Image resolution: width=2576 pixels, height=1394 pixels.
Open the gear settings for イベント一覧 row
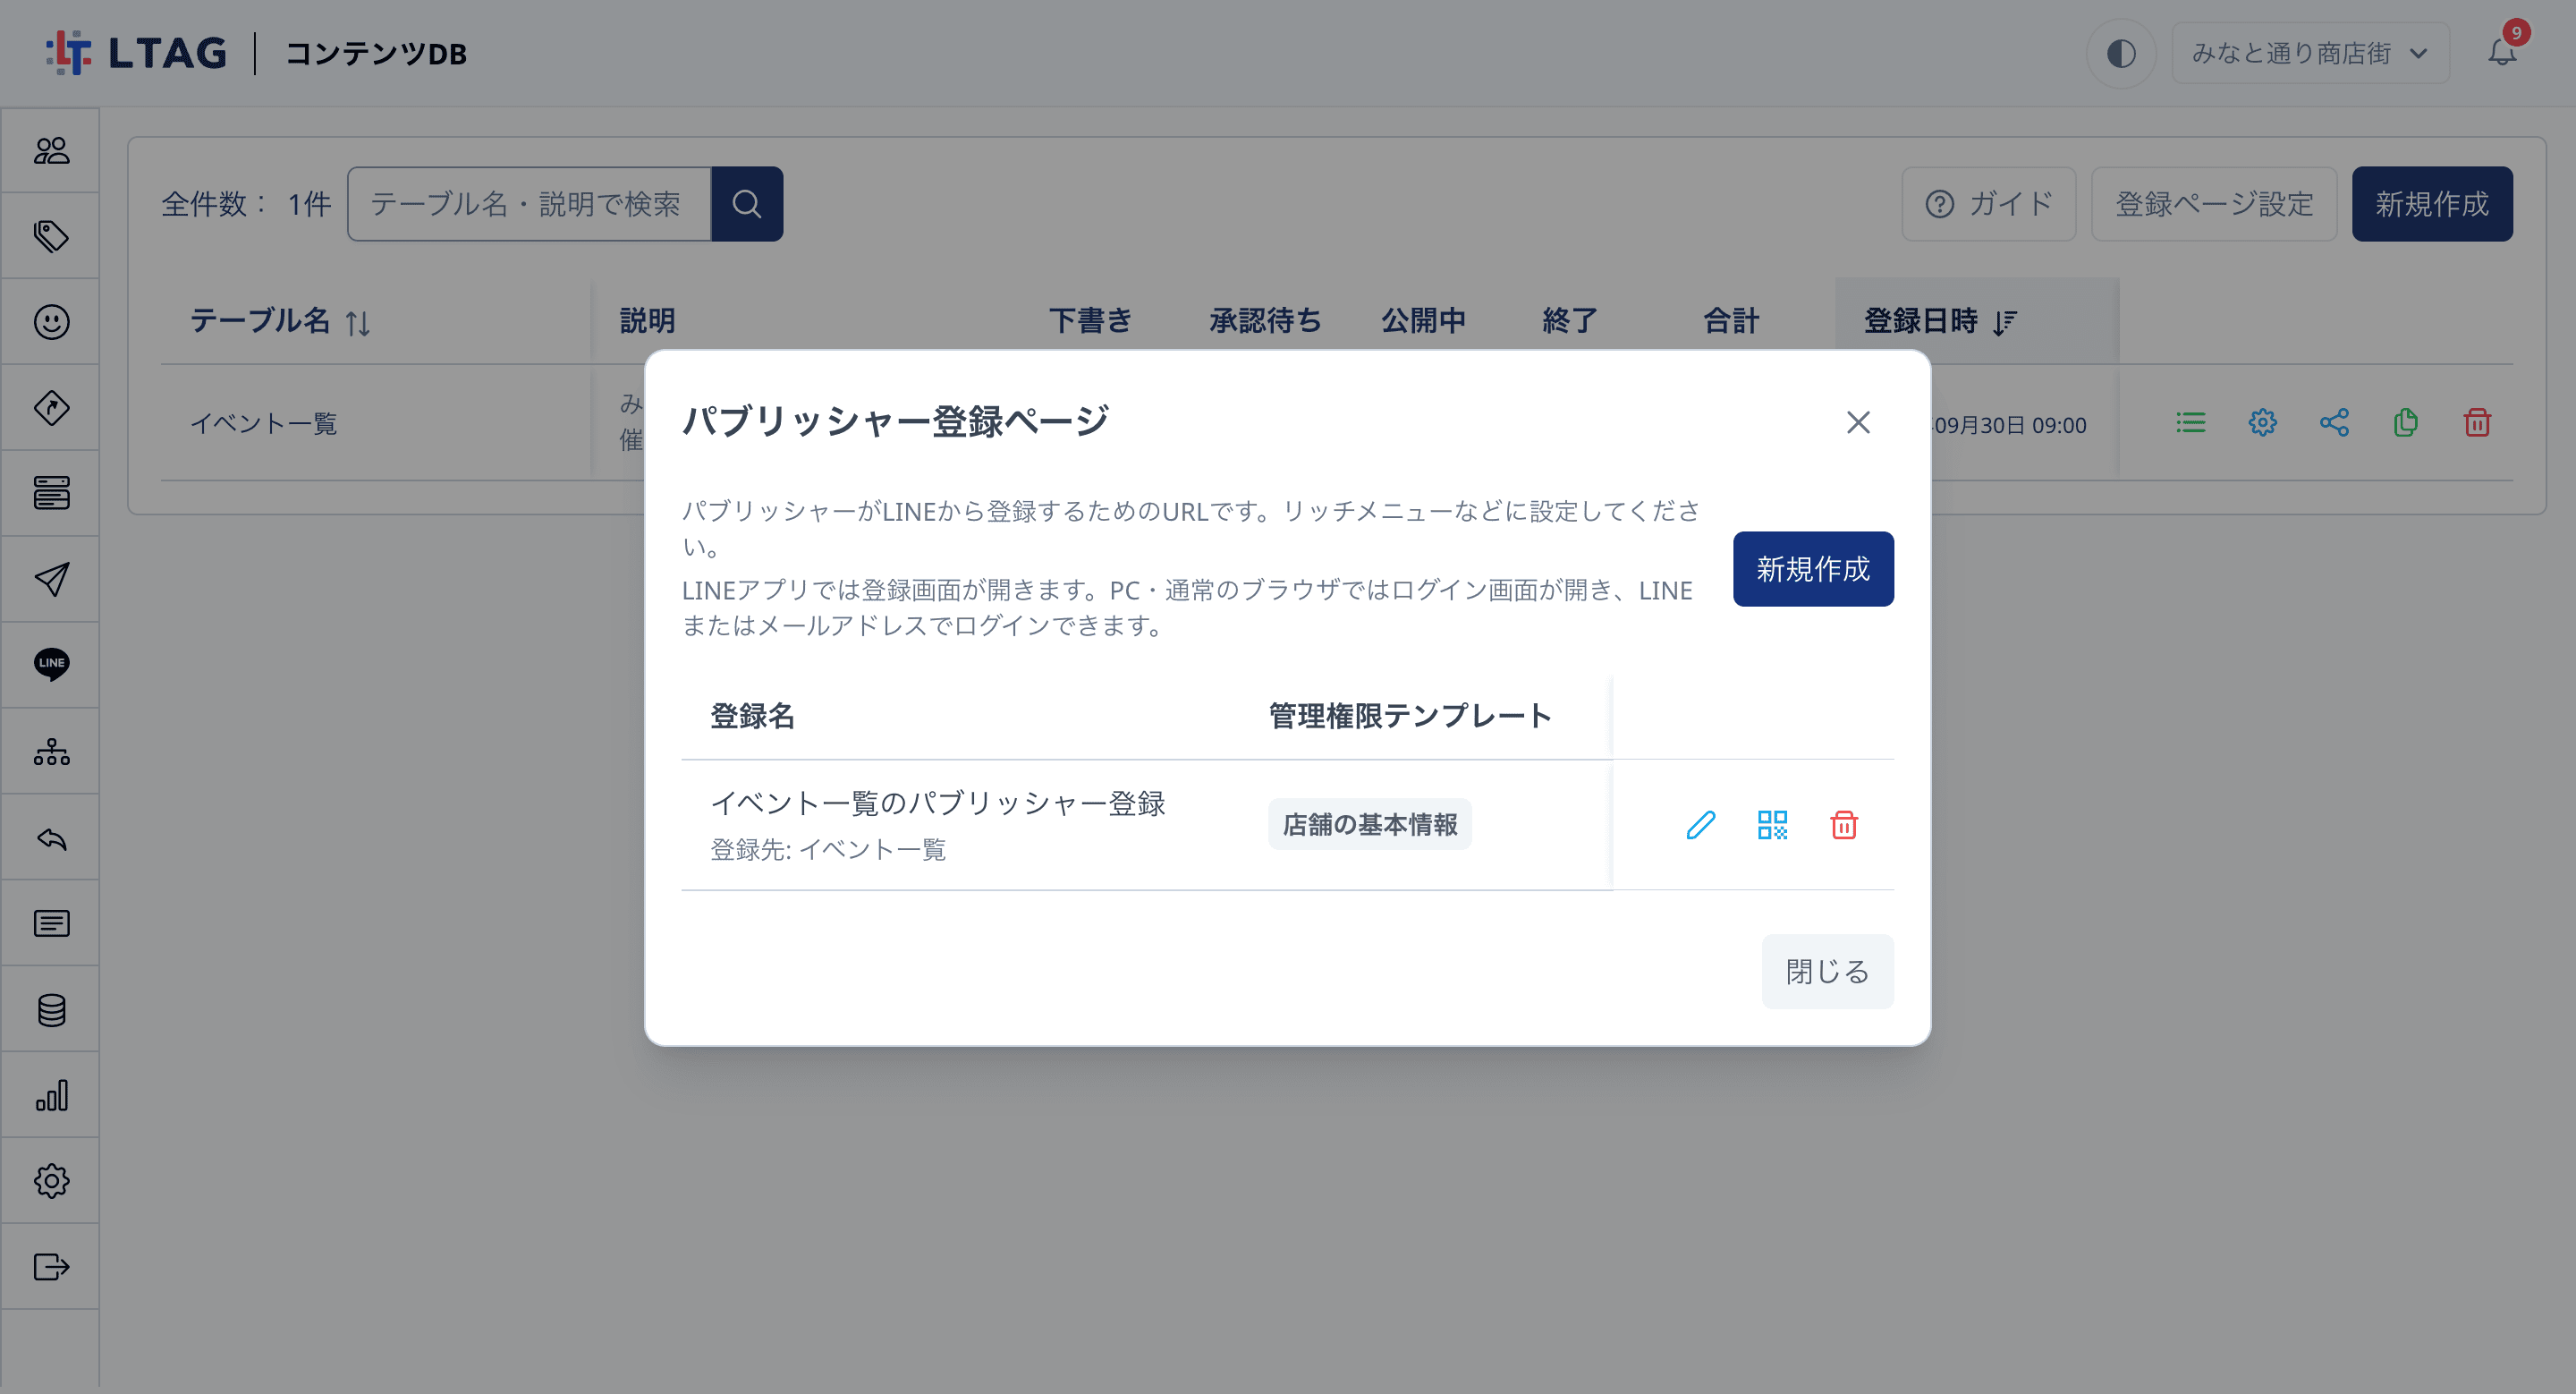click(x=2263, y=423)
